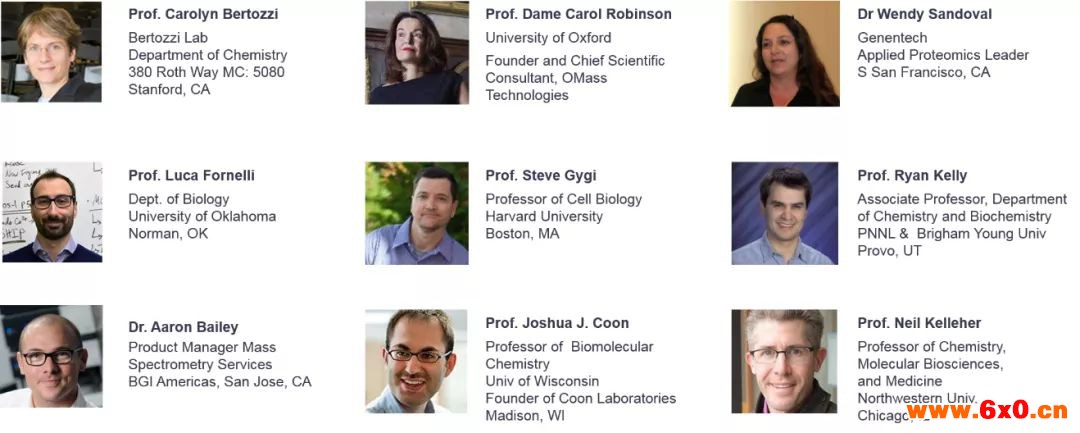Click the Prof. Luca Fornelli name heading
1080x433 pixels.
coord(191,176)
